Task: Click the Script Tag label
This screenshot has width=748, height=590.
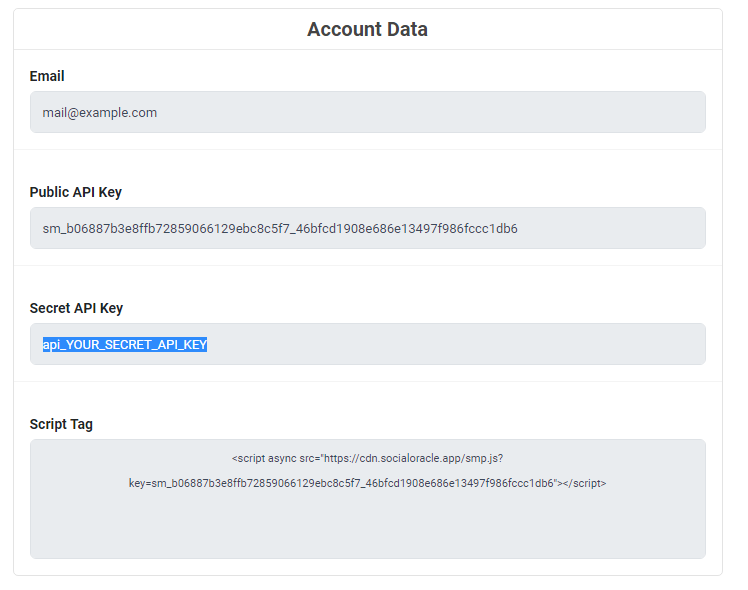Action: point(61,424)
